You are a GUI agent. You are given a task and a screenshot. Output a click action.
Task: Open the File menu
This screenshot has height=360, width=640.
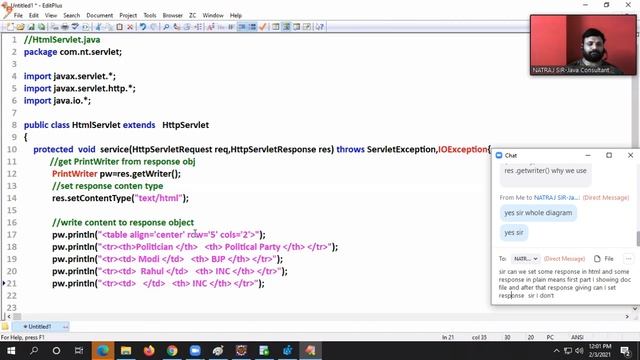(18, 16)
